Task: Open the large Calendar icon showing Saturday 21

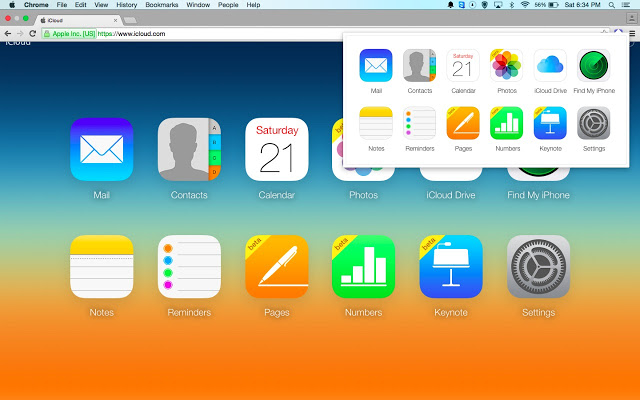Action: pos(277,149)
